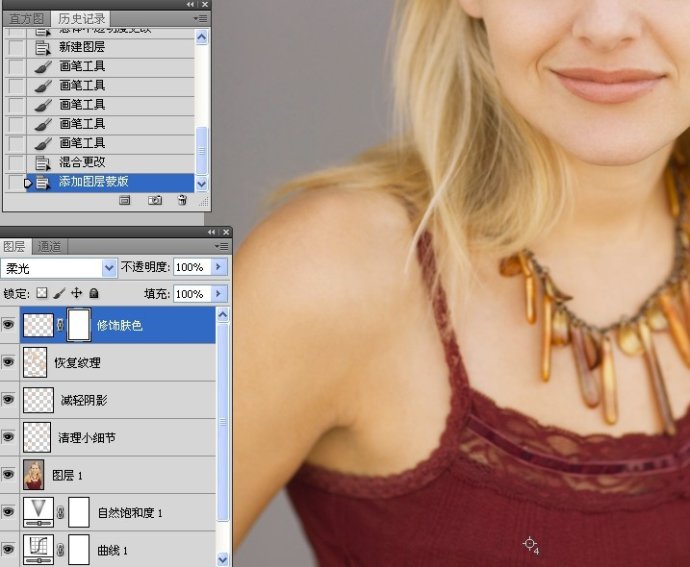Click the mask link icon on 自然饱和度 1 layer
This screenshot has width=690, height=567.
[x=61, y=512]
